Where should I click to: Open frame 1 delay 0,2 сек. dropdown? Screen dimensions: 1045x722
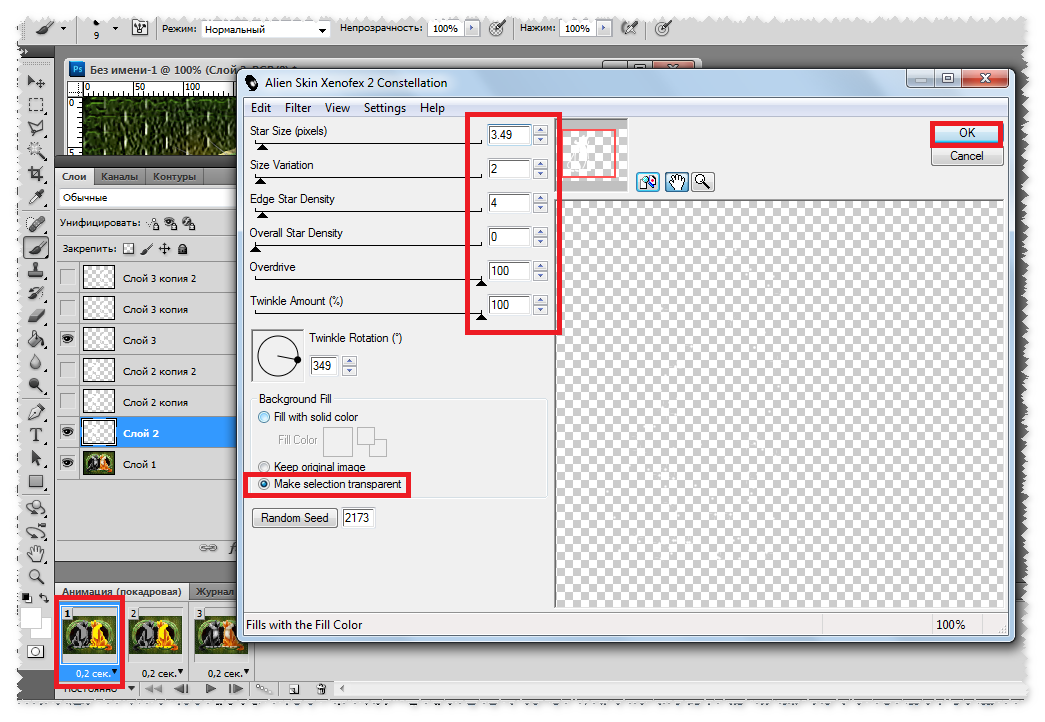[115, 672]
